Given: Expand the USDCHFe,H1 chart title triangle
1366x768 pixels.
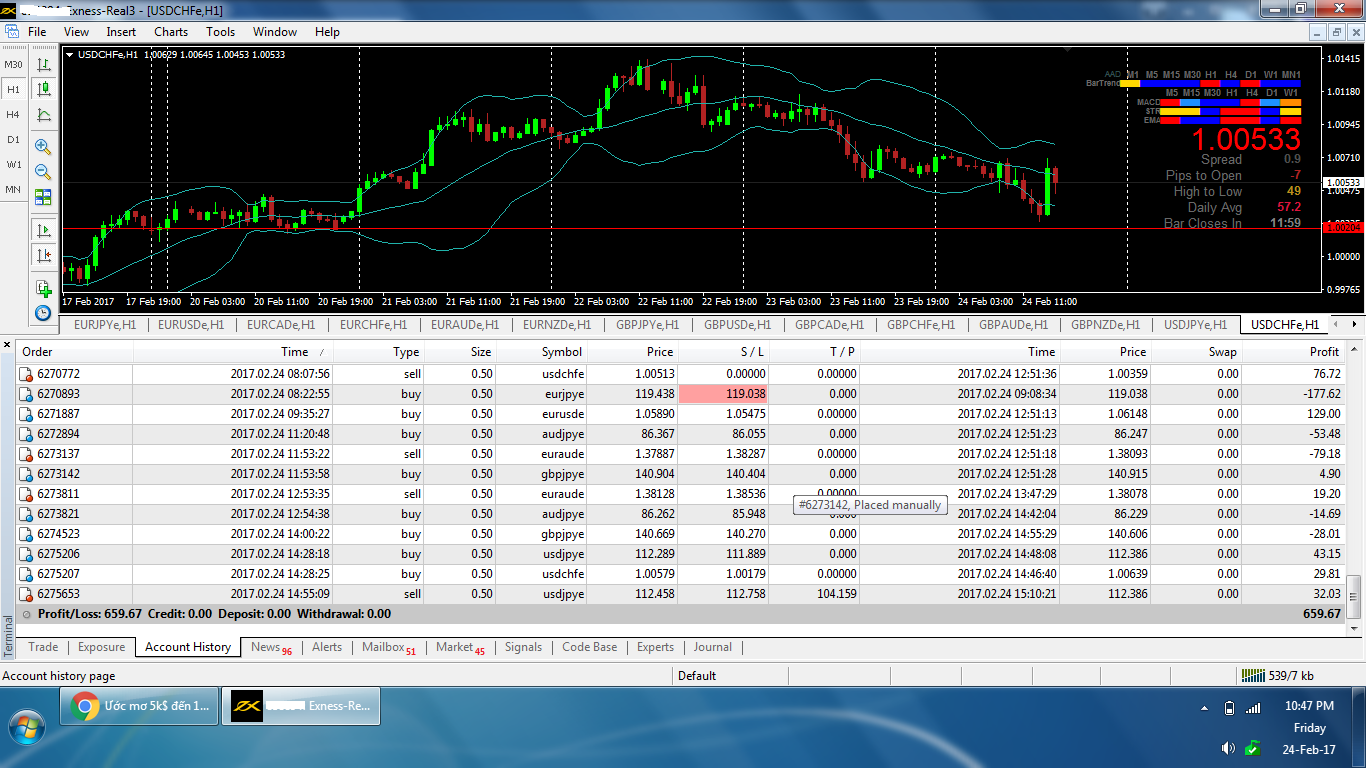Looking at the screenshot, I should point(69,55).
